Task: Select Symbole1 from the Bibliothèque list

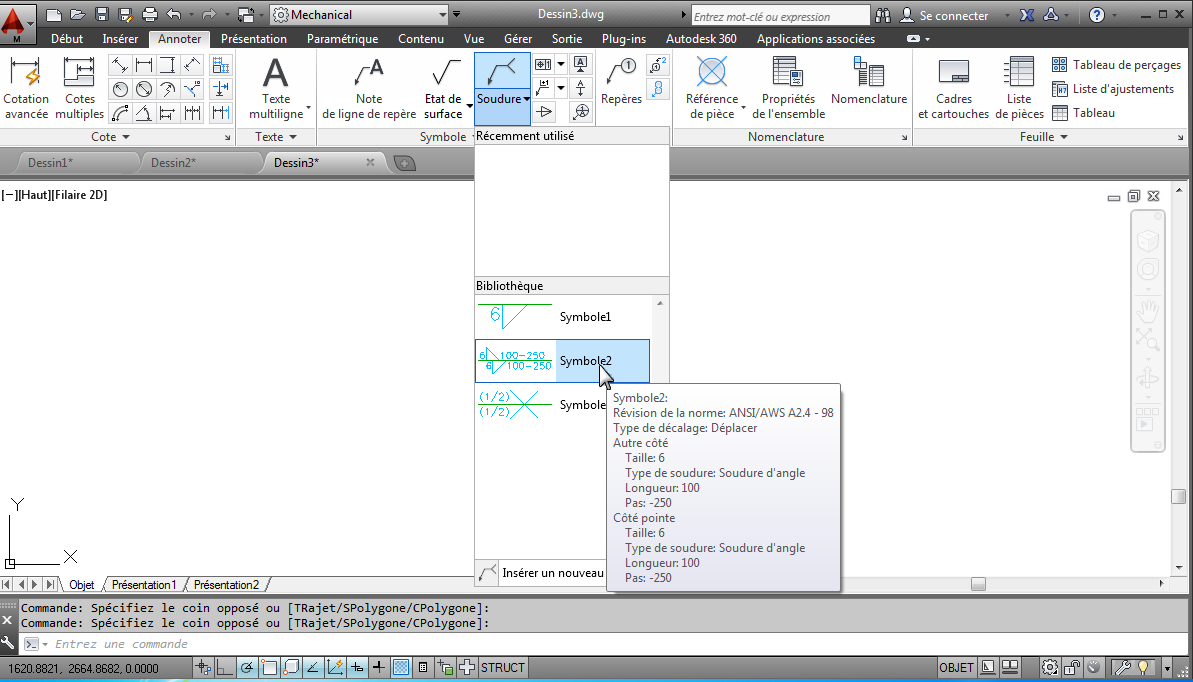Action: click(563, 317)
